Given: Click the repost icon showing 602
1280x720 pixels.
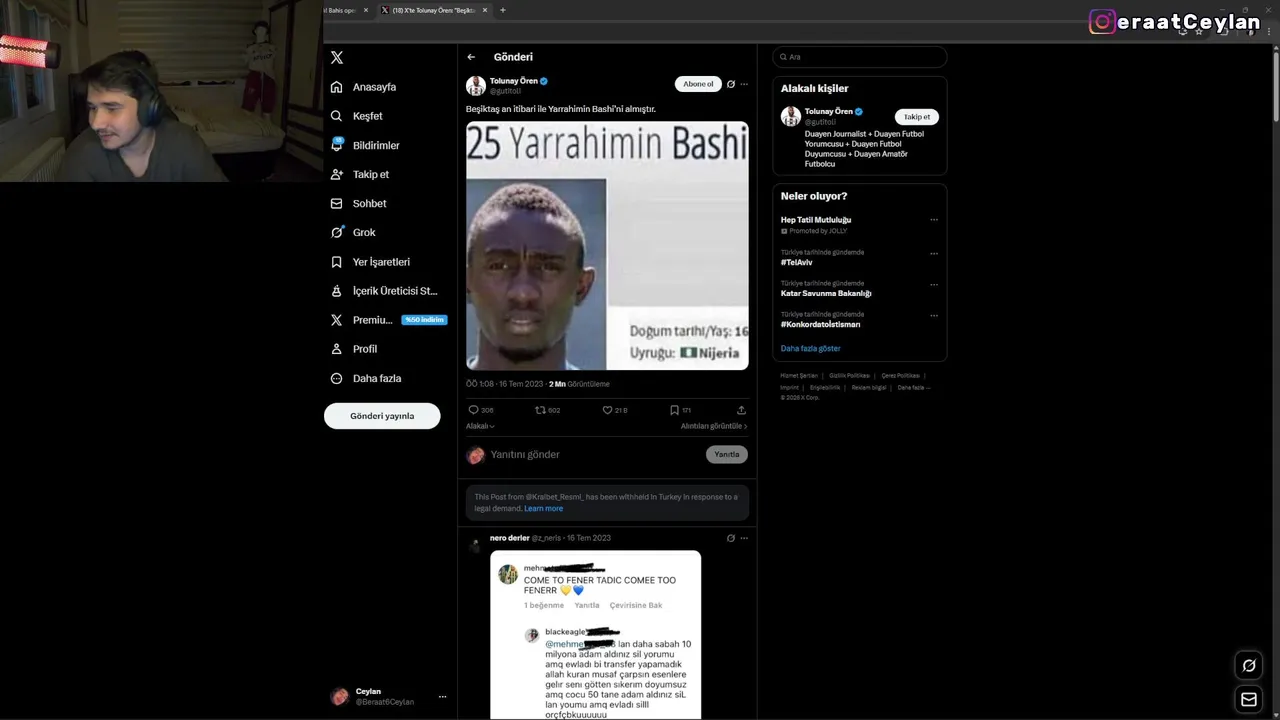Looking at the screenshot, I should (x=540, y=410).
